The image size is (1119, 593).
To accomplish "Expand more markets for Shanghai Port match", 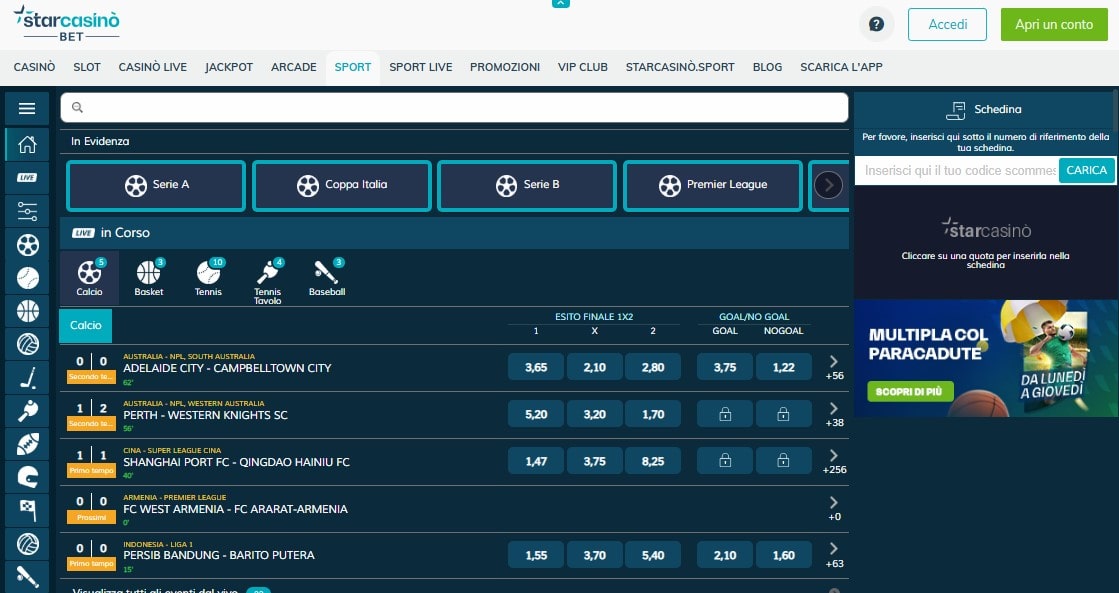I will coord(834,462).
